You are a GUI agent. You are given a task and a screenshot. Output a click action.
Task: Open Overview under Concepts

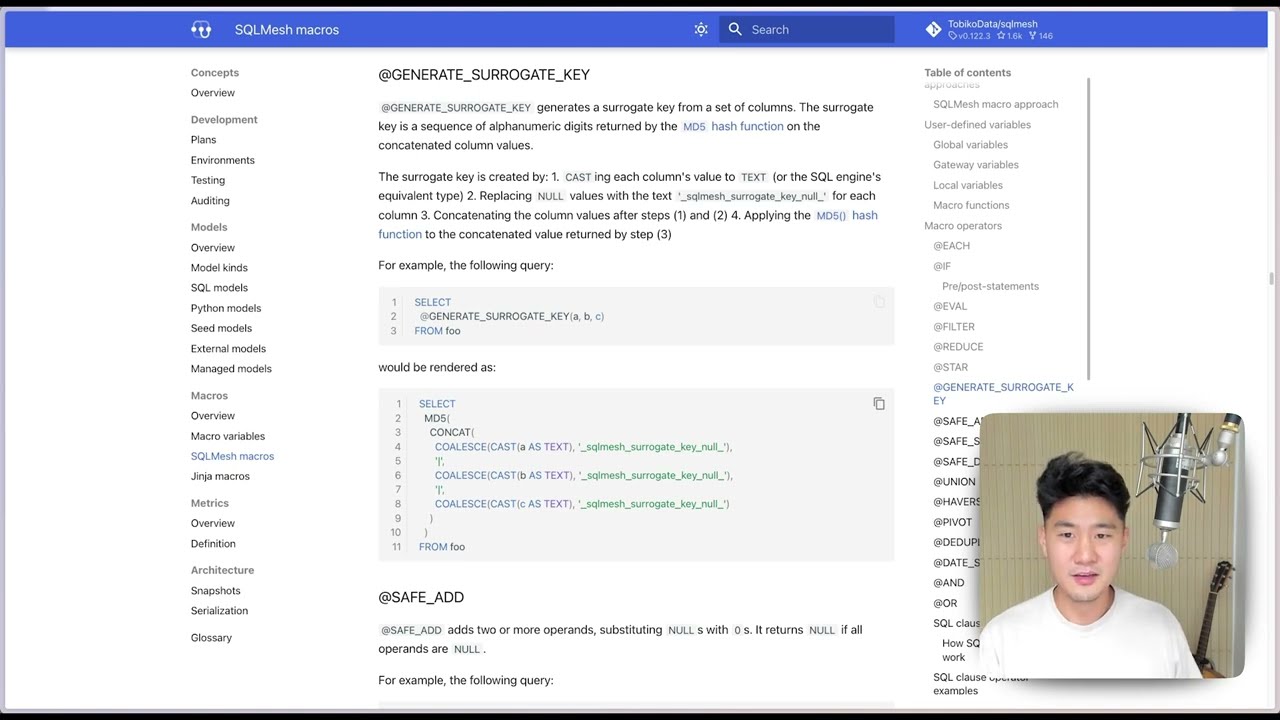(x=213, y=93)
